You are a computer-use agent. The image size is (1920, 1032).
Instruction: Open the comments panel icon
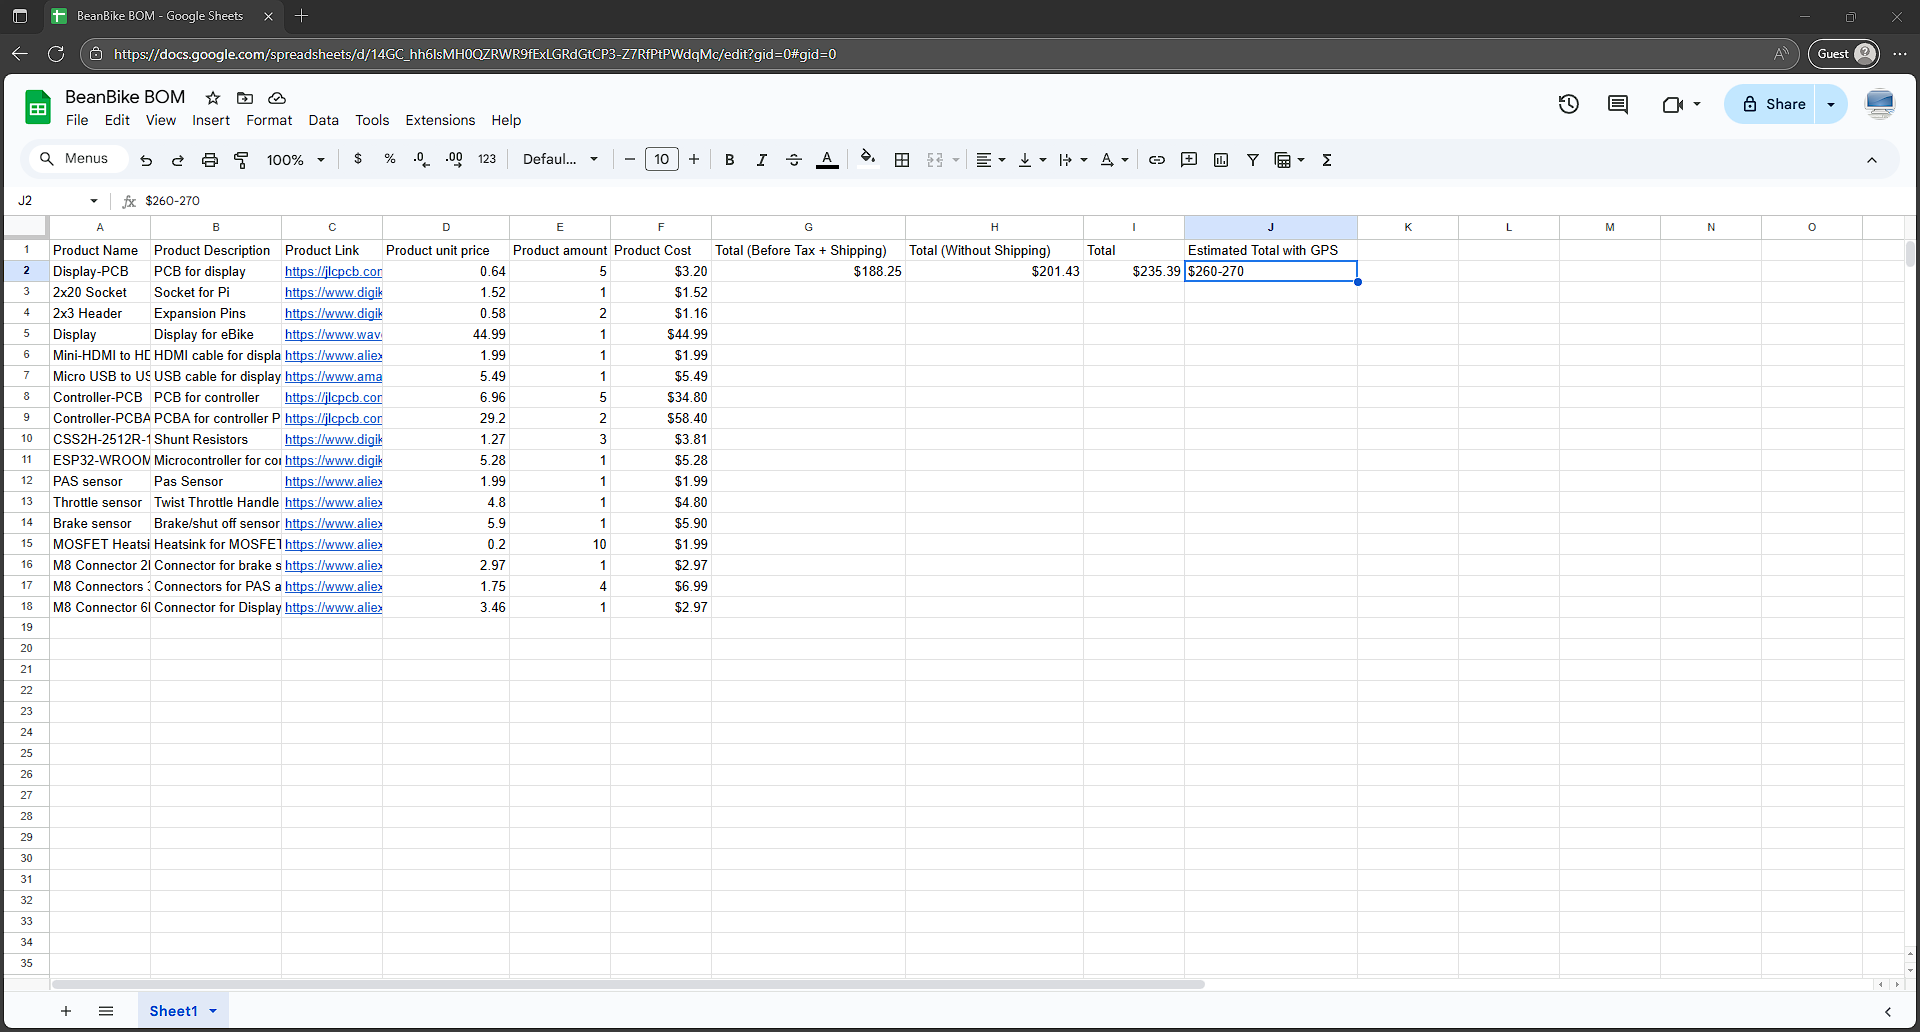(1618, 104)
